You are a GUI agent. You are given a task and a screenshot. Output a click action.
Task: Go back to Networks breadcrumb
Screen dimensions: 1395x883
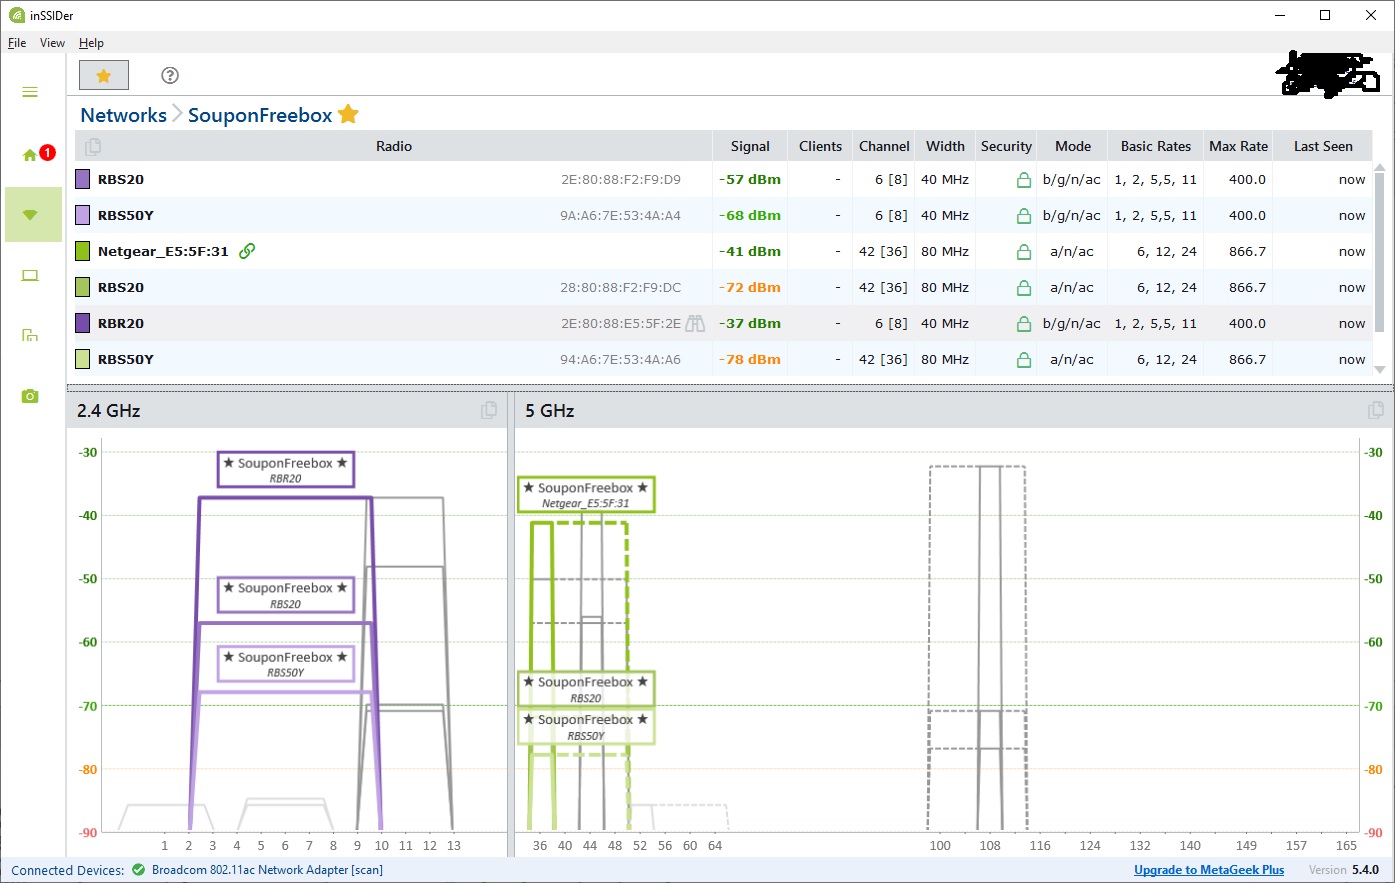pyautogui.click(x=123, y=115)
